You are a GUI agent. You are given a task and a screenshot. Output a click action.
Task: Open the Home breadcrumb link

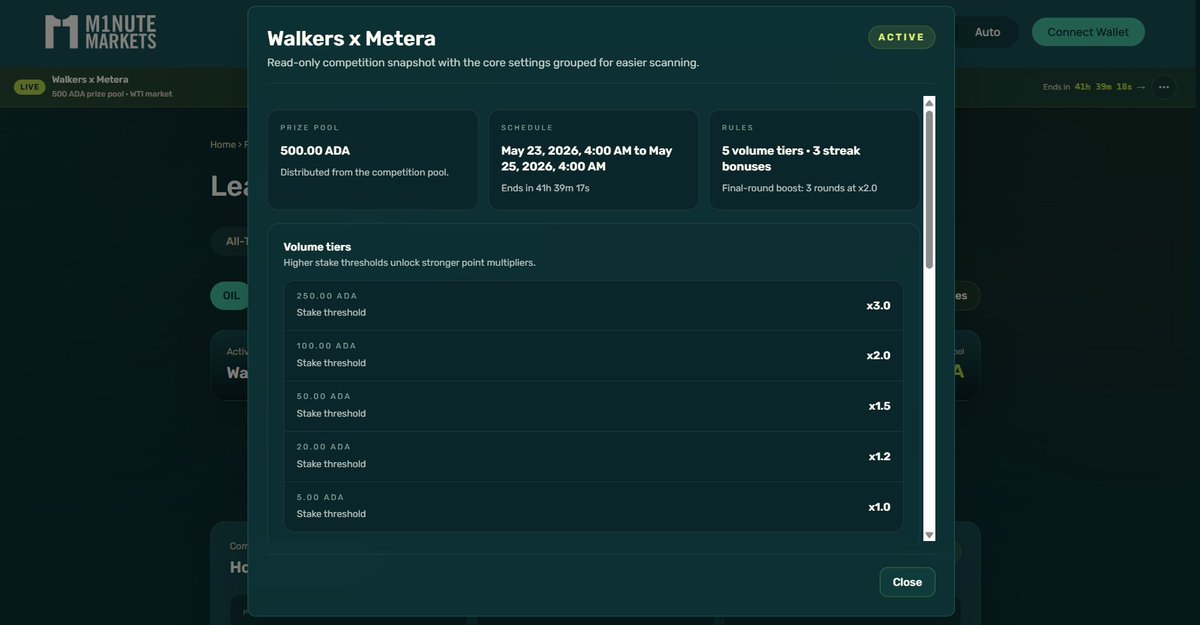(222, 144)
